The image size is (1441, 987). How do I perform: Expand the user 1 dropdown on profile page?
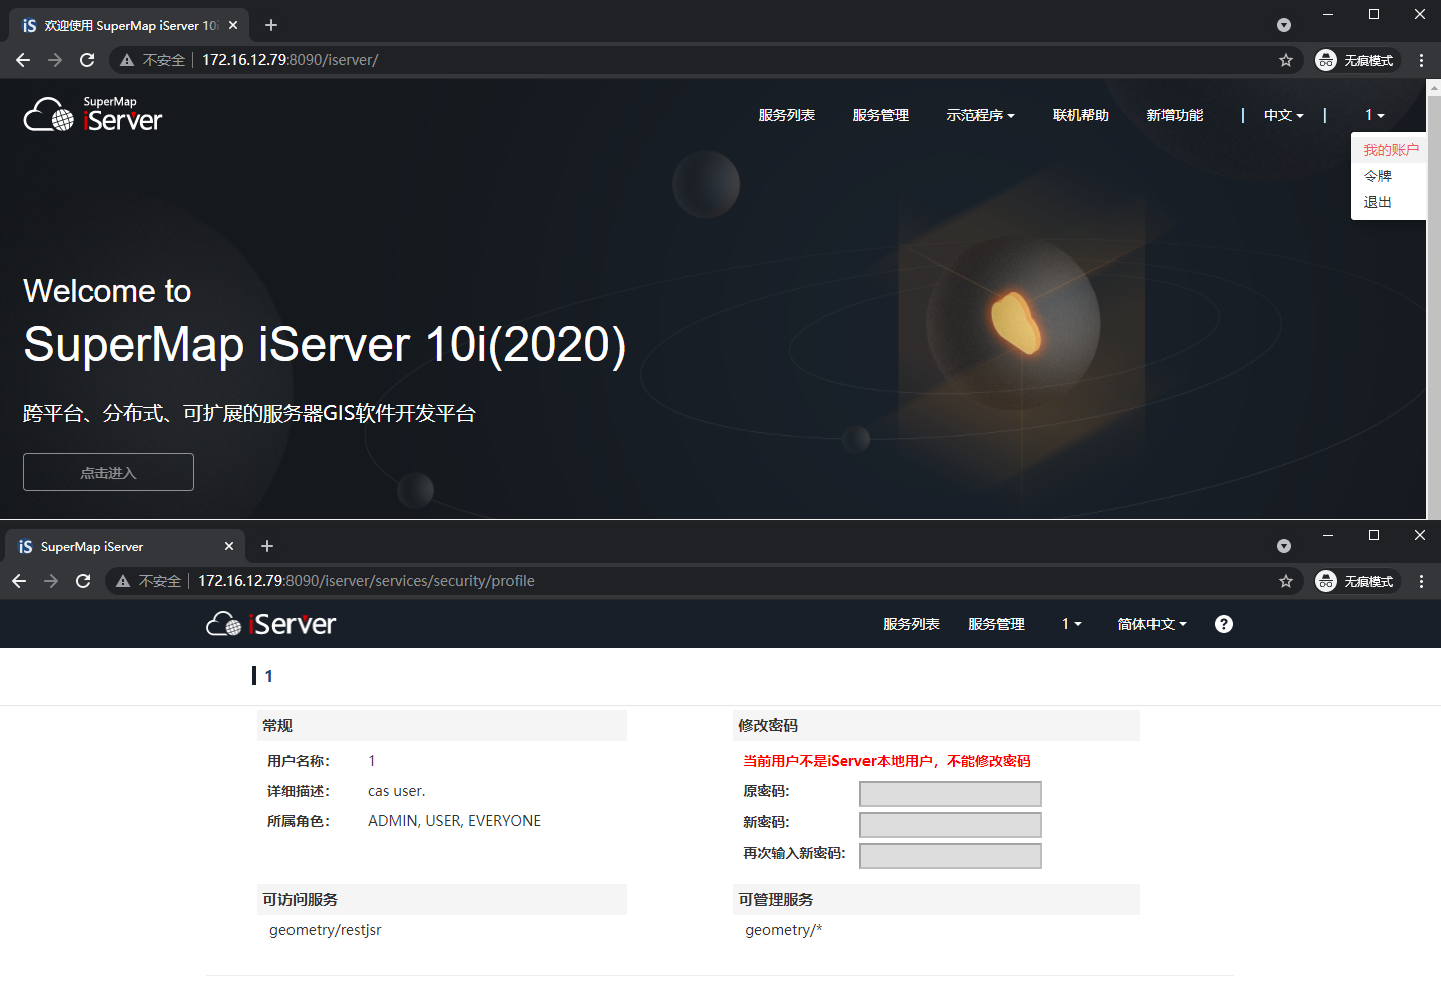click(1072, 624)
